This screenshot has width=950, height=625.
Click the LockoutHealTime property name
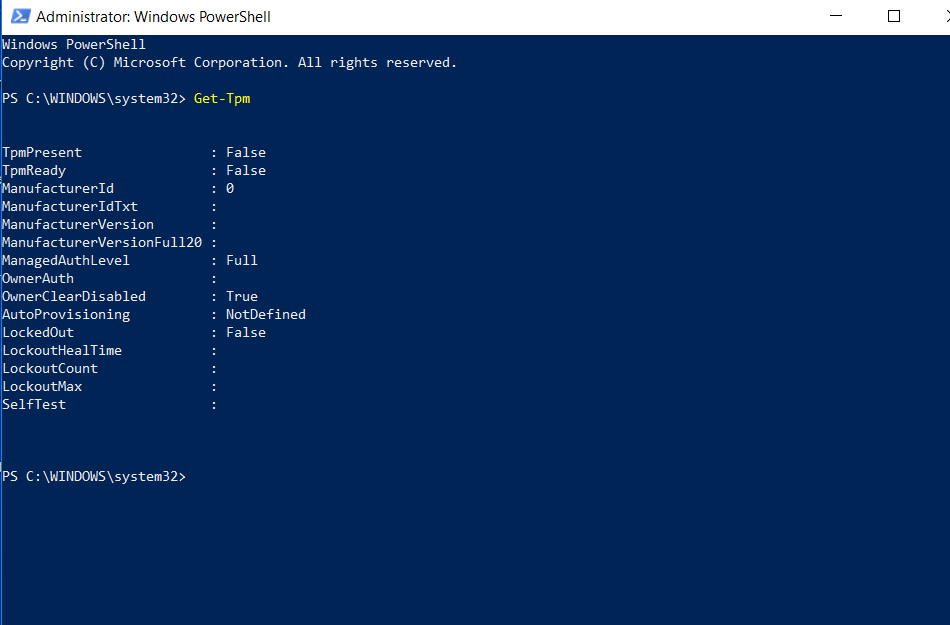pos(62,351)
